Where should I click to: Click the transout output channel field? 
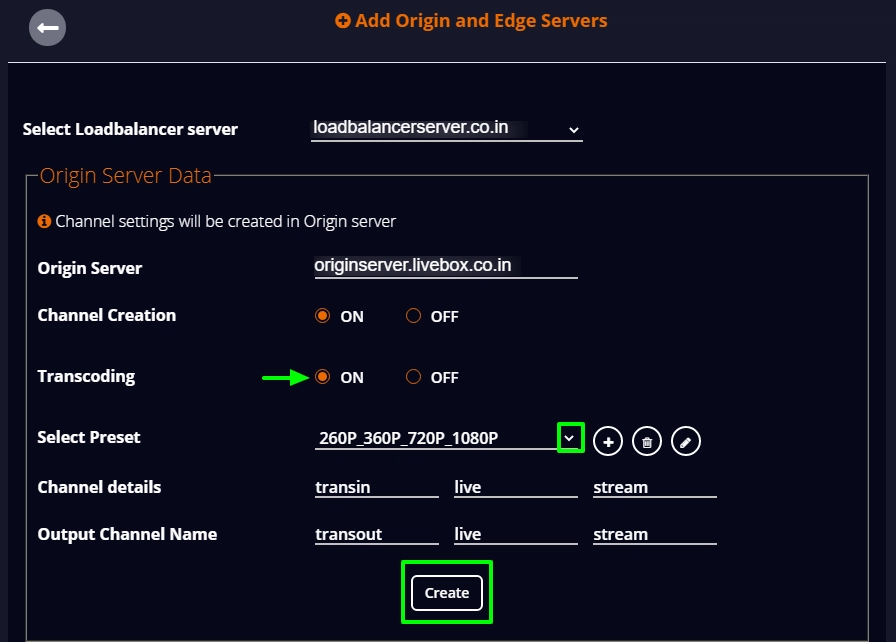coord(377,534)
